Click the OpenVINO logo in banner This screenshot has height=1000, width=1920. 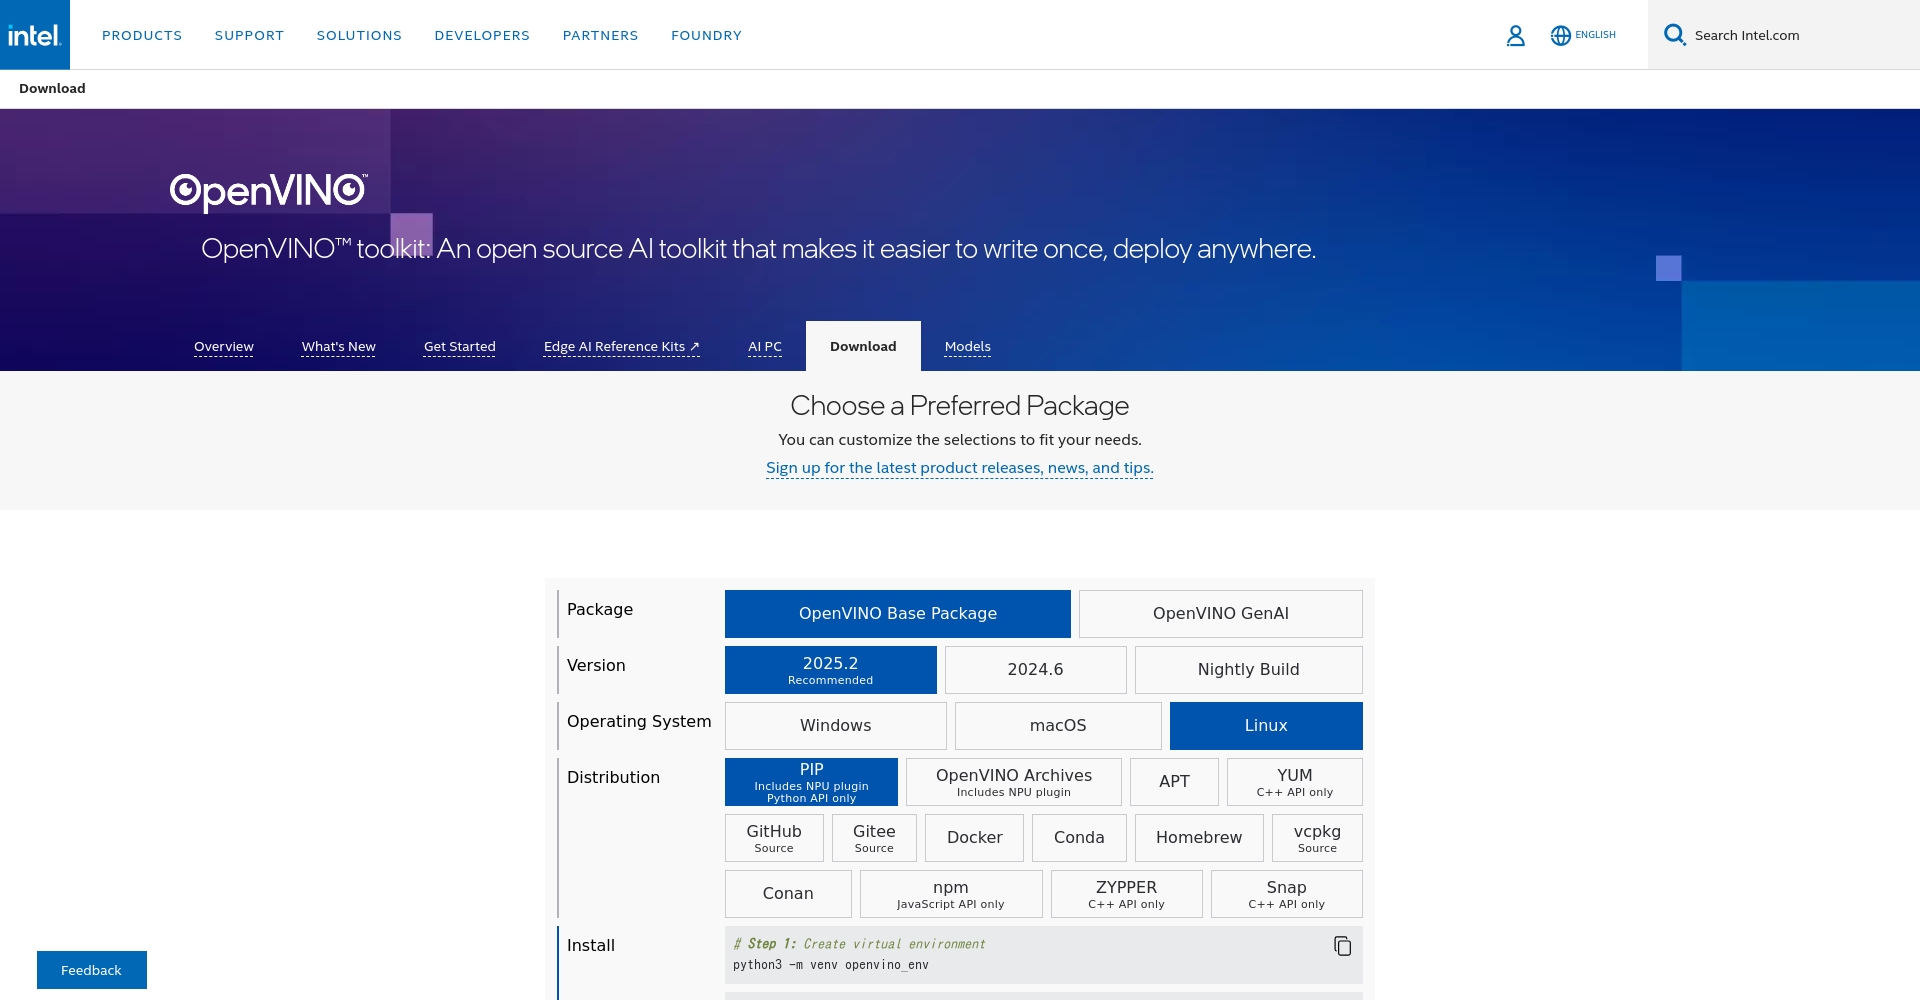[x=268, y=191]
